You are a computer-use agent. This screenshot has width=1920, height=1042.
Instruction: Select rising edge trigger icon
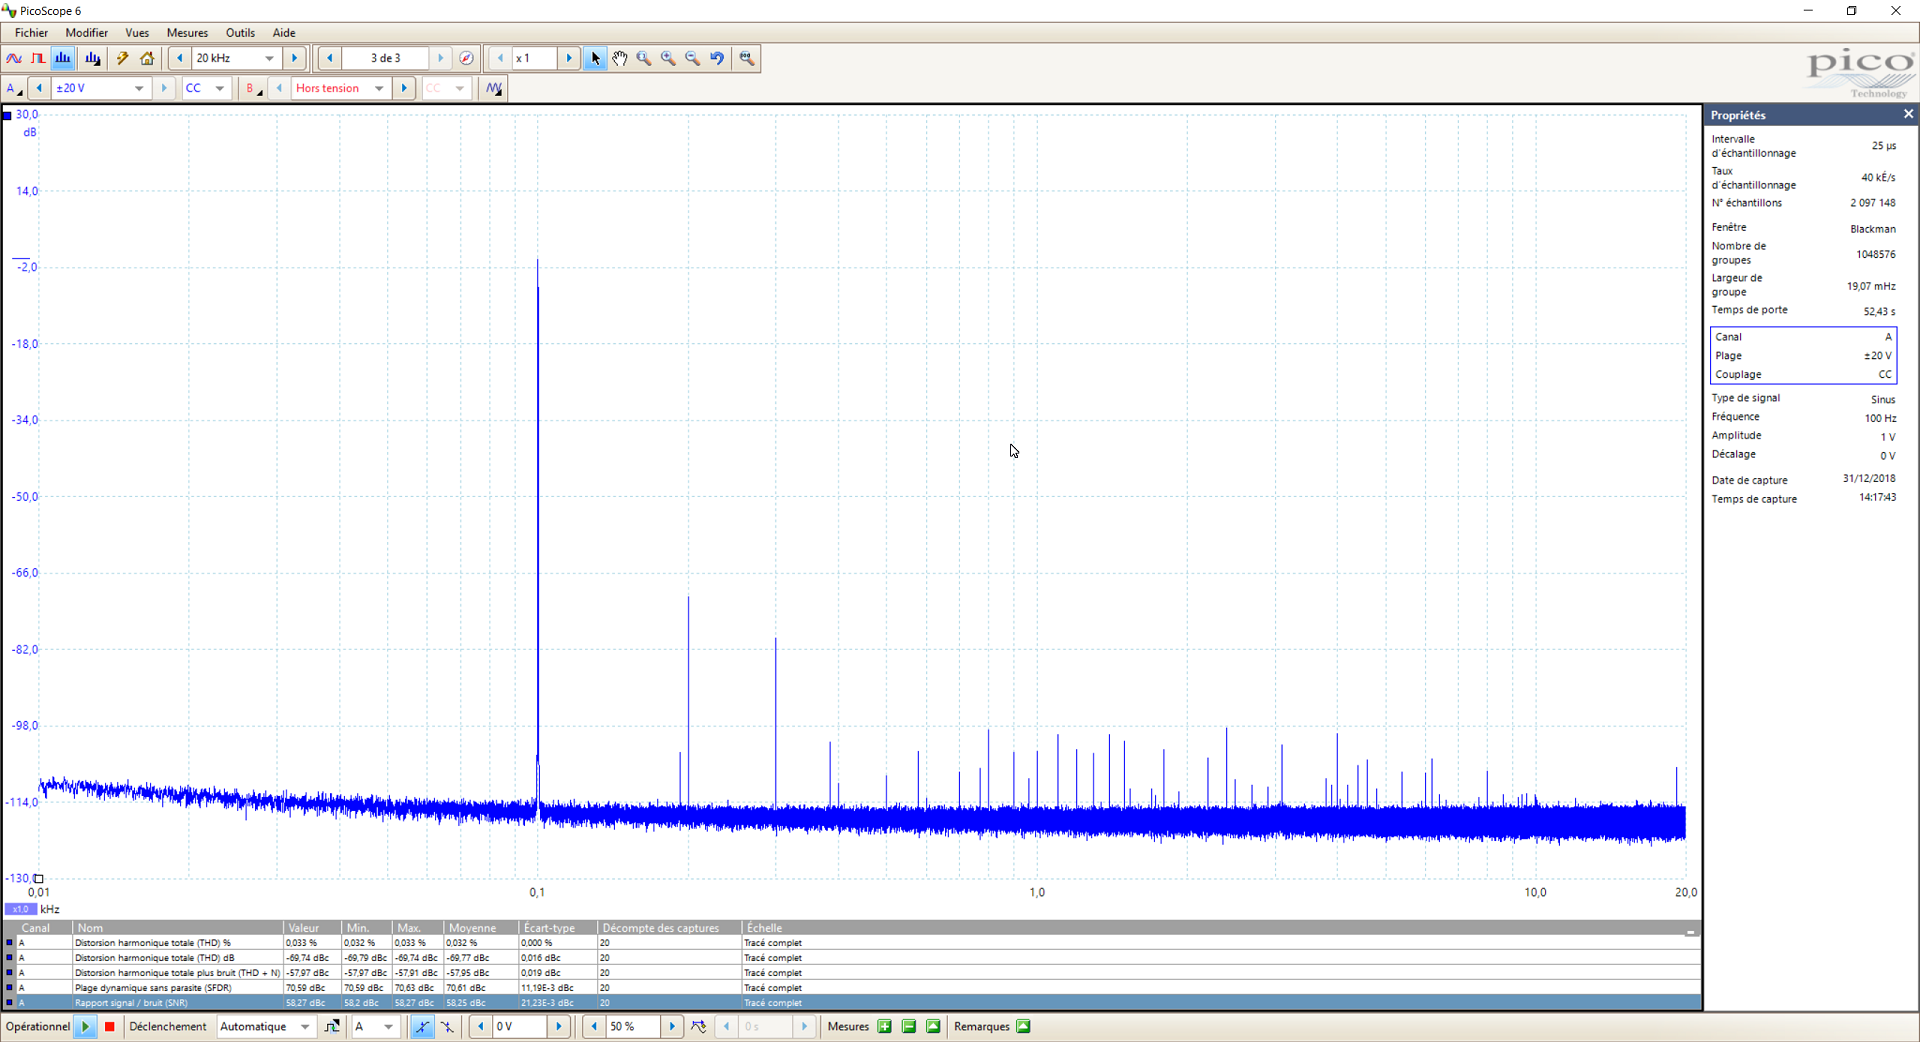(x=422, y=1026)
